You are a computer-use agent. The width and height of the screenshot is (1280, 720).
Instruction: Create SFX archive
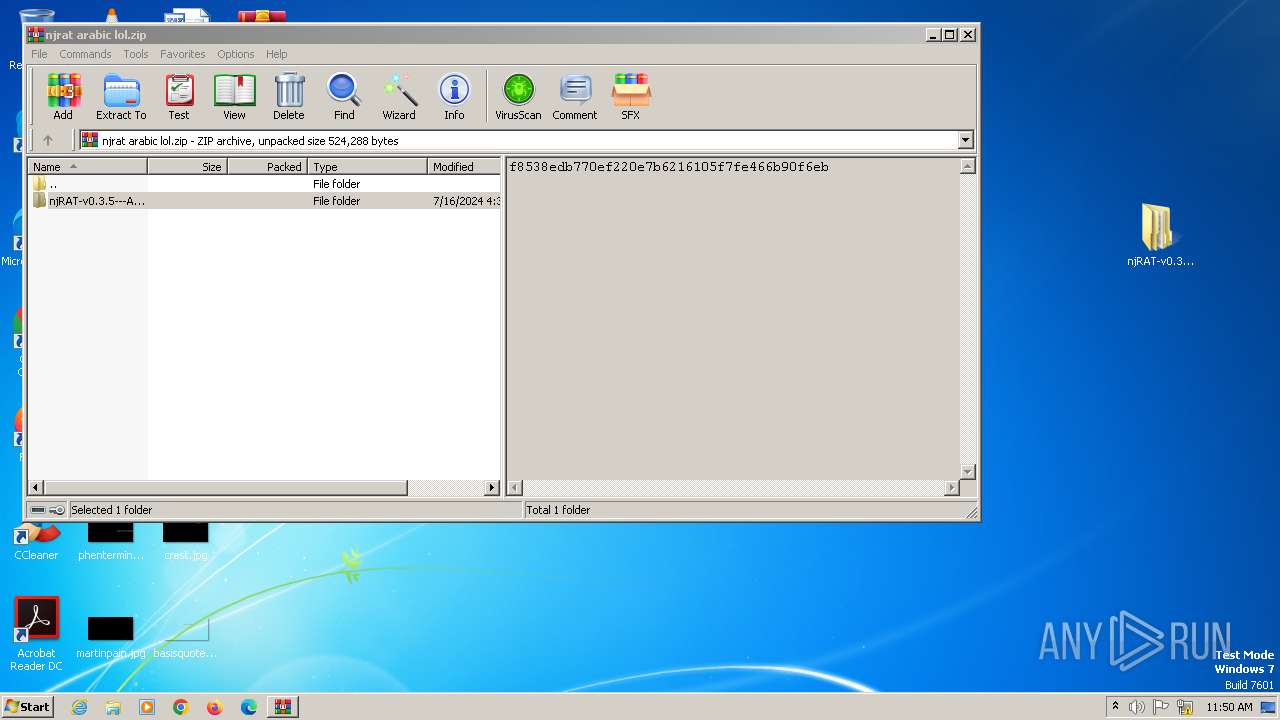click(630, 97)
